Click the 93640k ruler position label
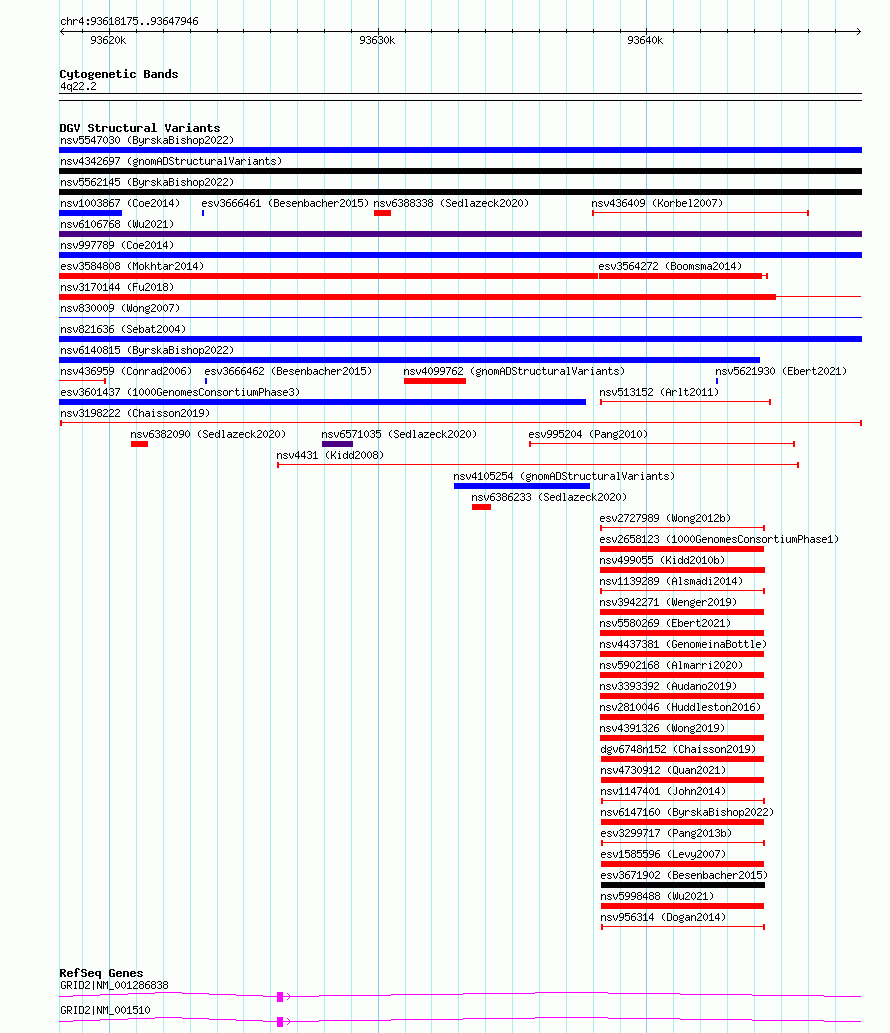The width and height of the screenshot is (890, 1033). click(645, 40)
